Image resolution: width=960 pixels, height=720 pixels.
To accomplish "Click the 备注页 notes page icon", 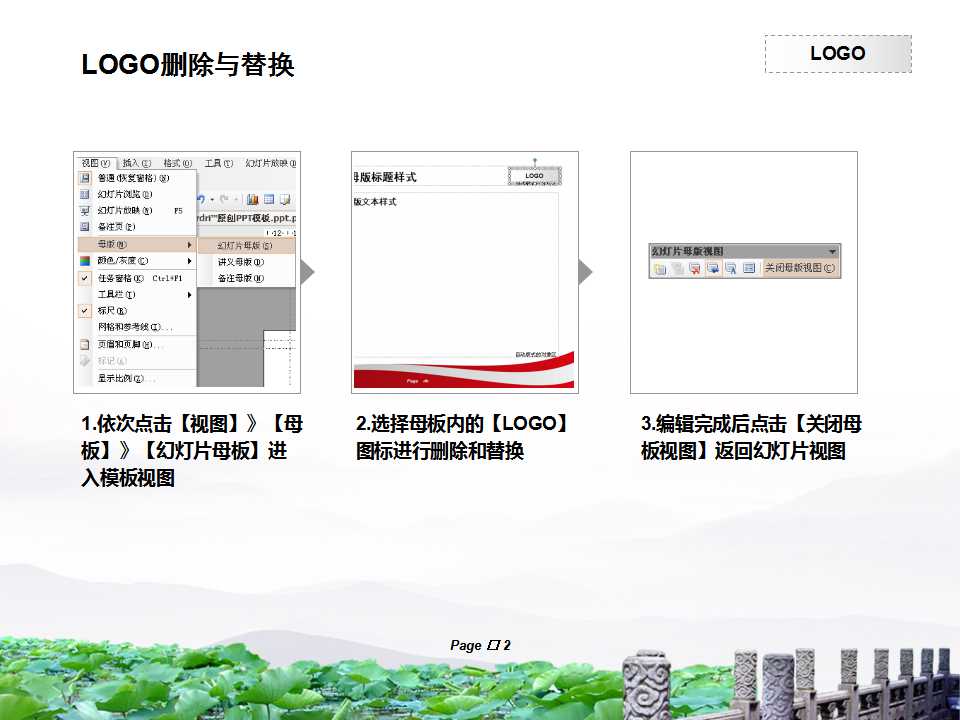I will pyautogui.click(x=84, y=225).
